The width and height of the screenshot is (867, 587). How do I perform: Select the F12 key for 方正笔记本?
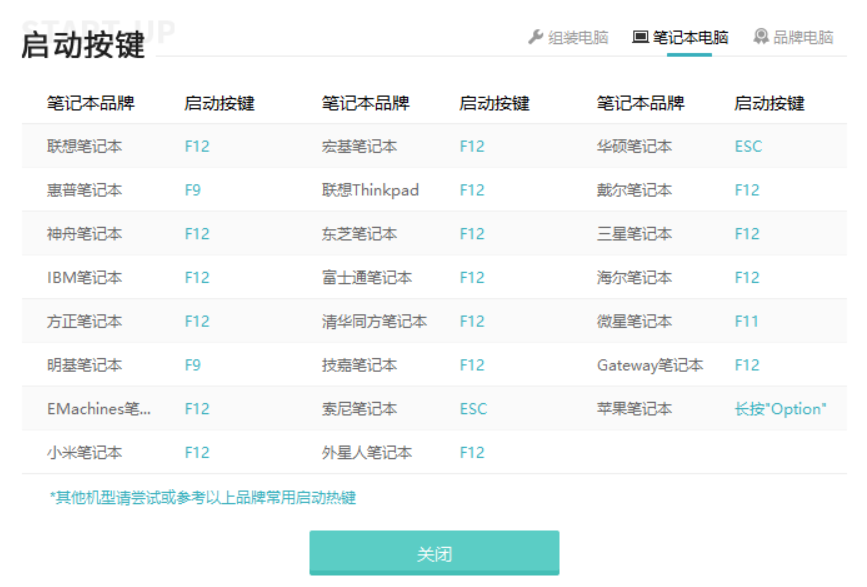(197, 321)
